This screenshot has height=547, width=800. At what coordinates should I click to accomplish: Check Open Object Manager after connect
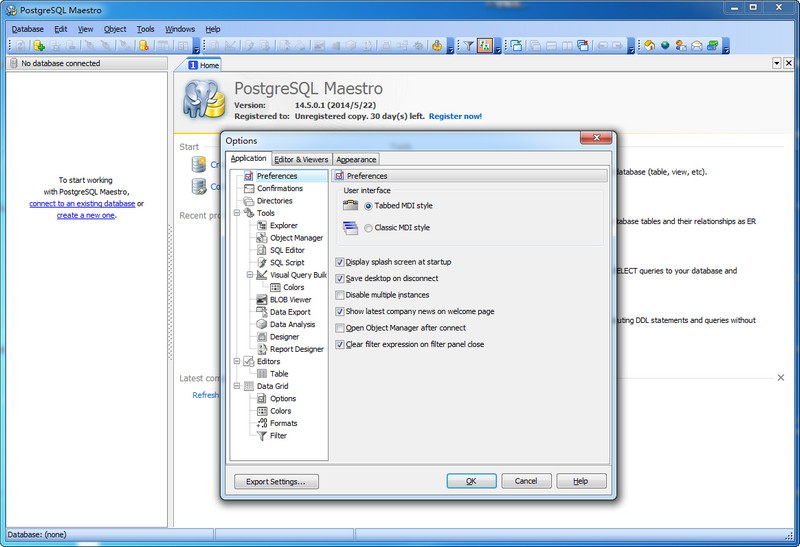click(x=340, y=328)
